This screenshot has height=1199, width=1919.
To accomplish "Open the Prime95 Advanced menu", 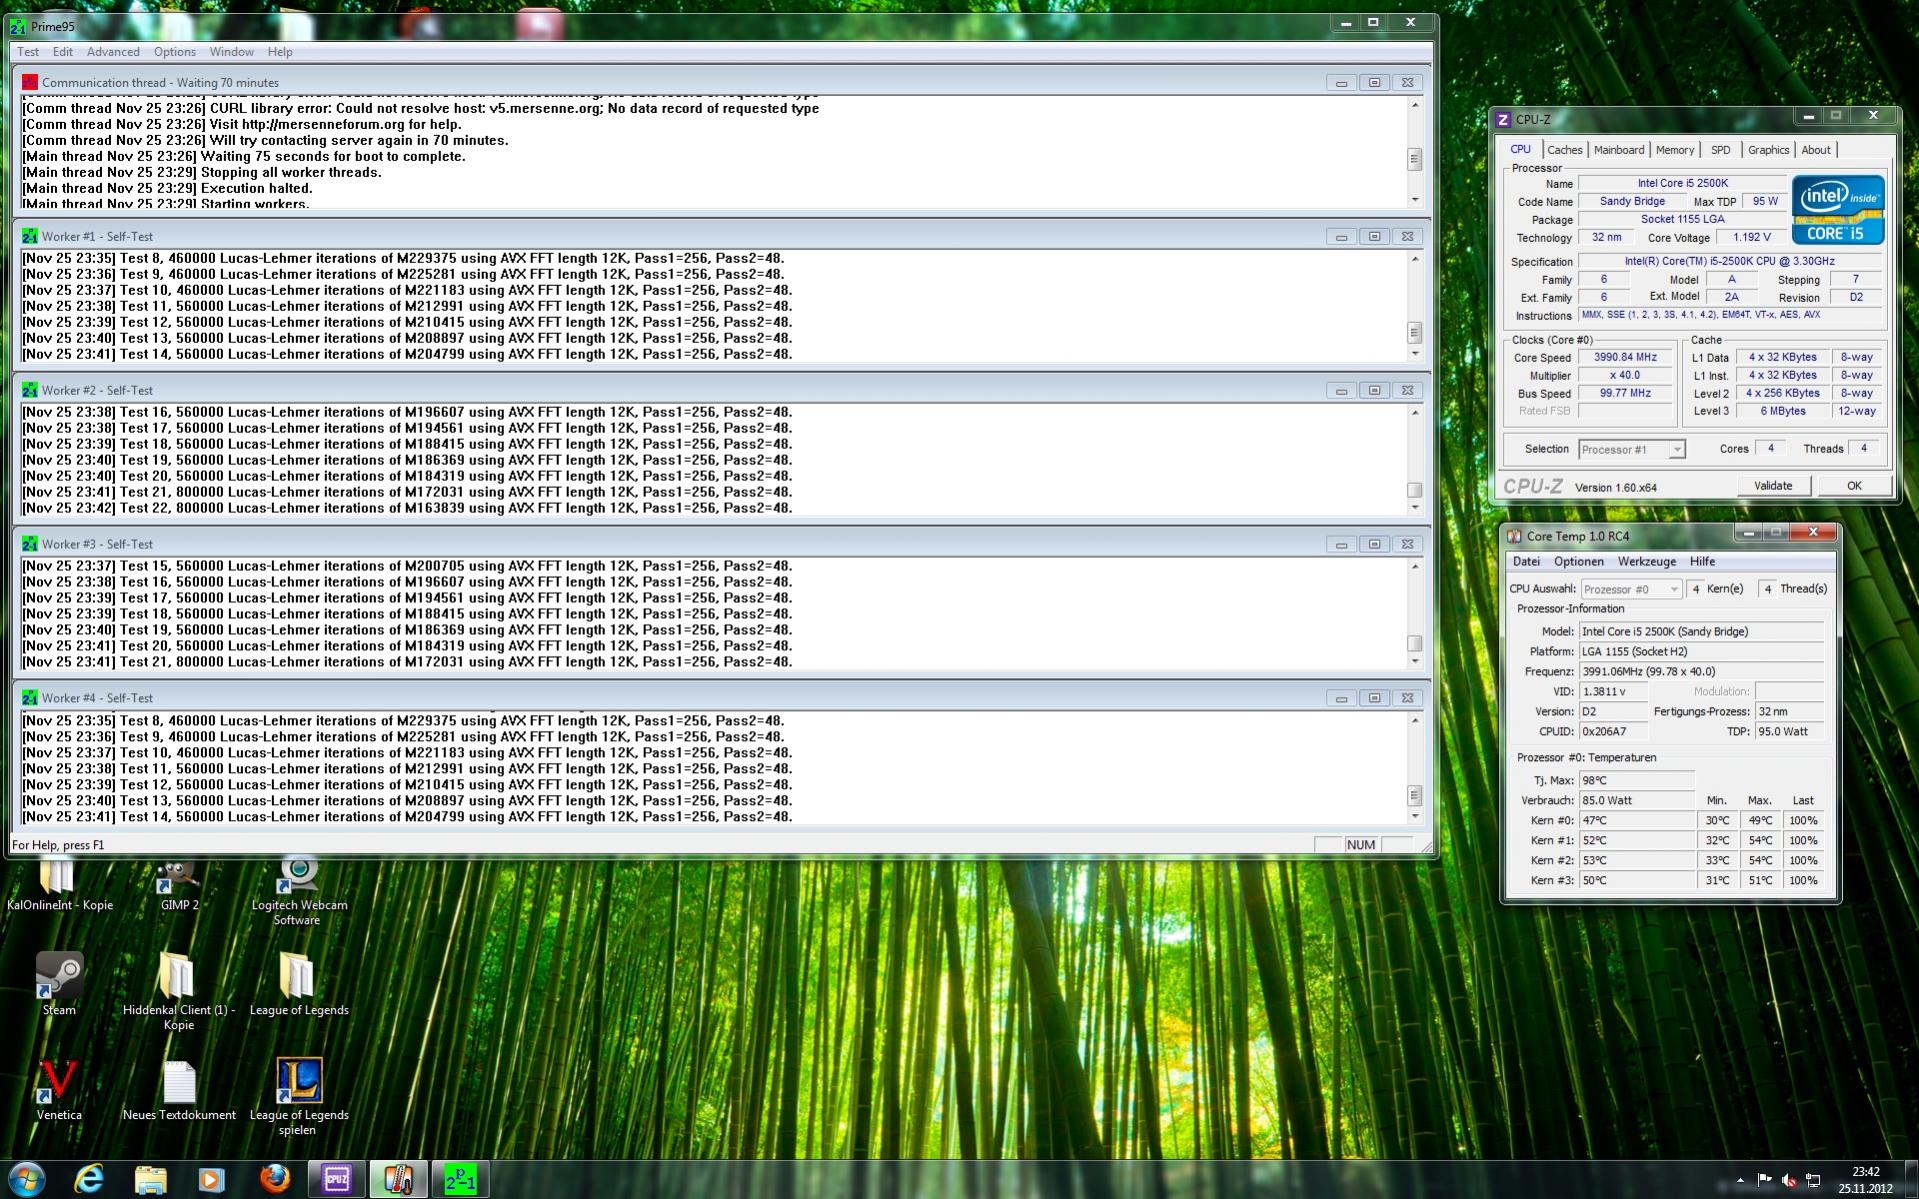I will pyautogui.click(x=113, y=52).
